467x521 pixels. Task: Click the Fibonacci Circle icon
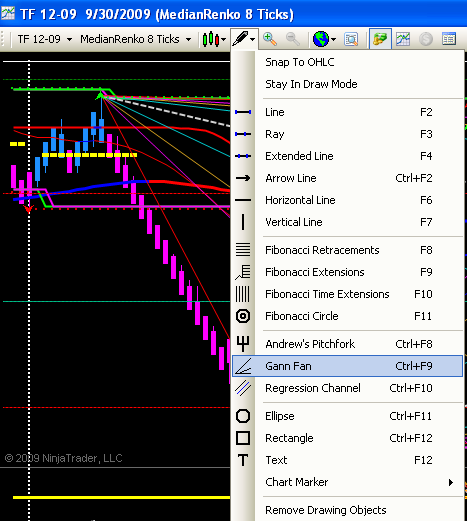pos(243,316)
